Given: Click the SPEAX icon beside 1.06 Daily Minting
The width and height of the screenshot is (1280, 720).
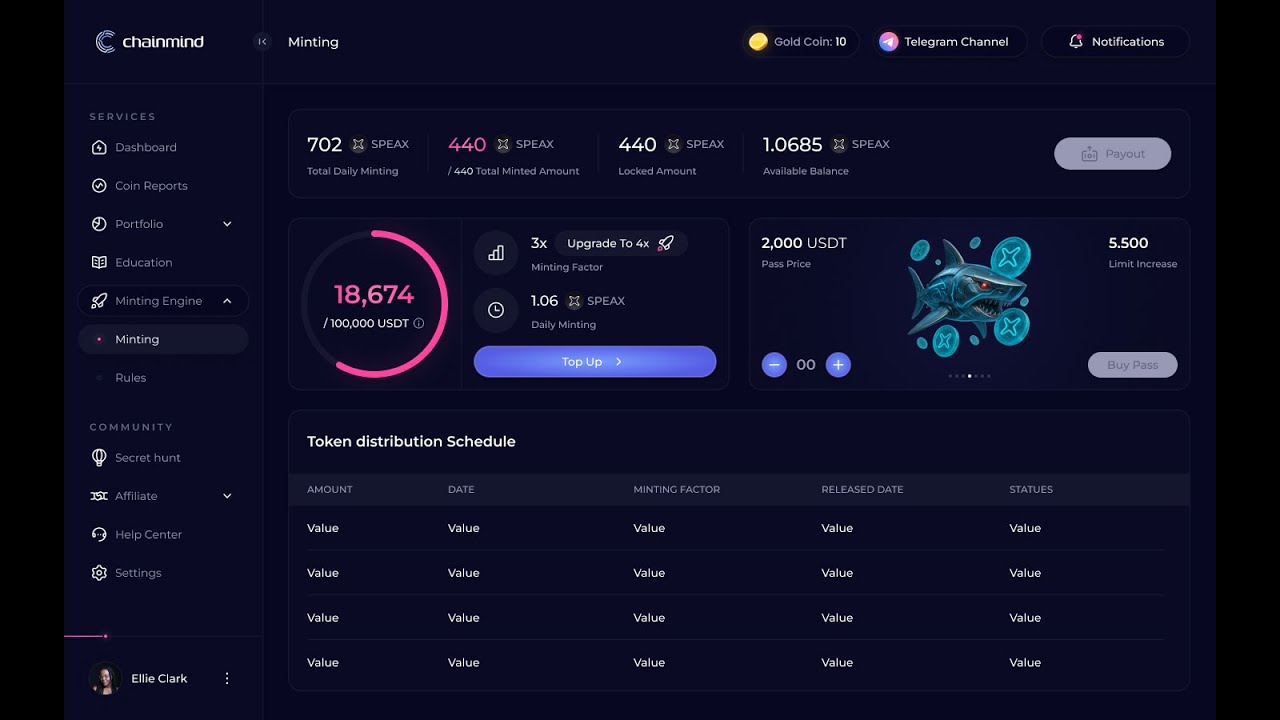Looking at the screenshot, I should (574, 301).
